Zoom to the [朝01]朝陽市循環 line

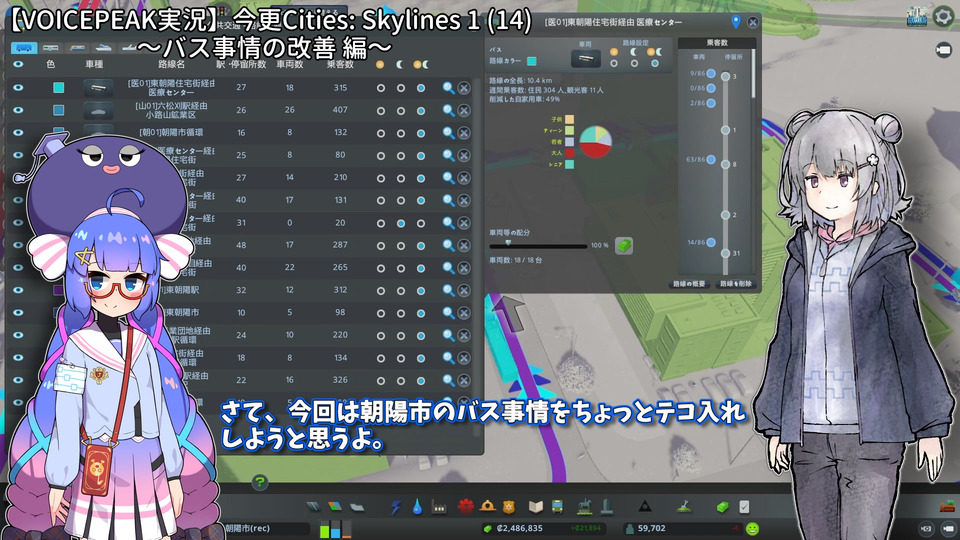click(x=449, y=133)
